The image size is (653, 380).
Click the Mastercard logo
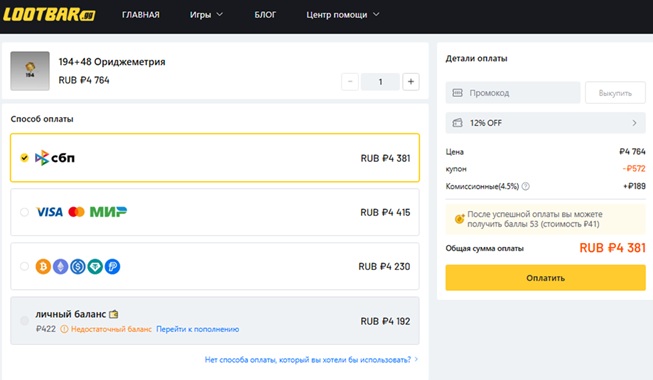pyautogui.click(x=76, y=212)
